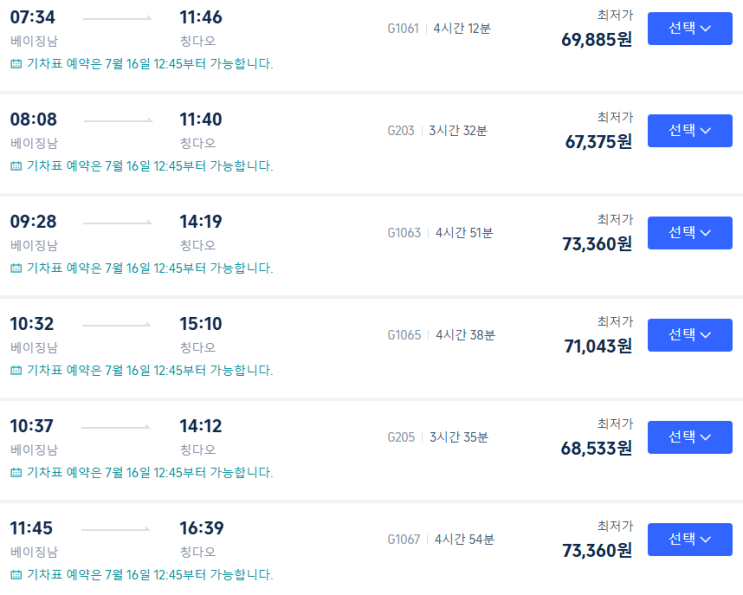Click calendar icon under 08:08 train
The width and height of the screenshot is (743, 595).
16,166
